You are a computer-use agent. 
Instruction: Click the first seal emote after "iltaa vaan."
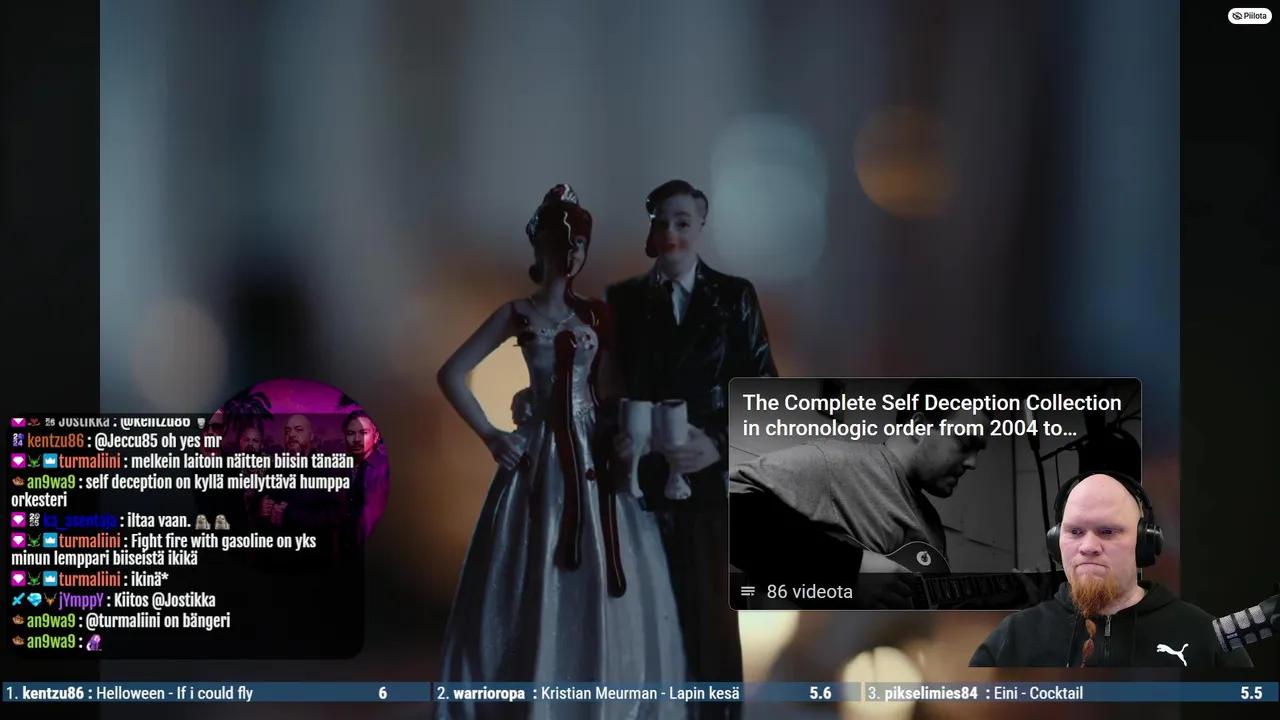coord(203,521)
